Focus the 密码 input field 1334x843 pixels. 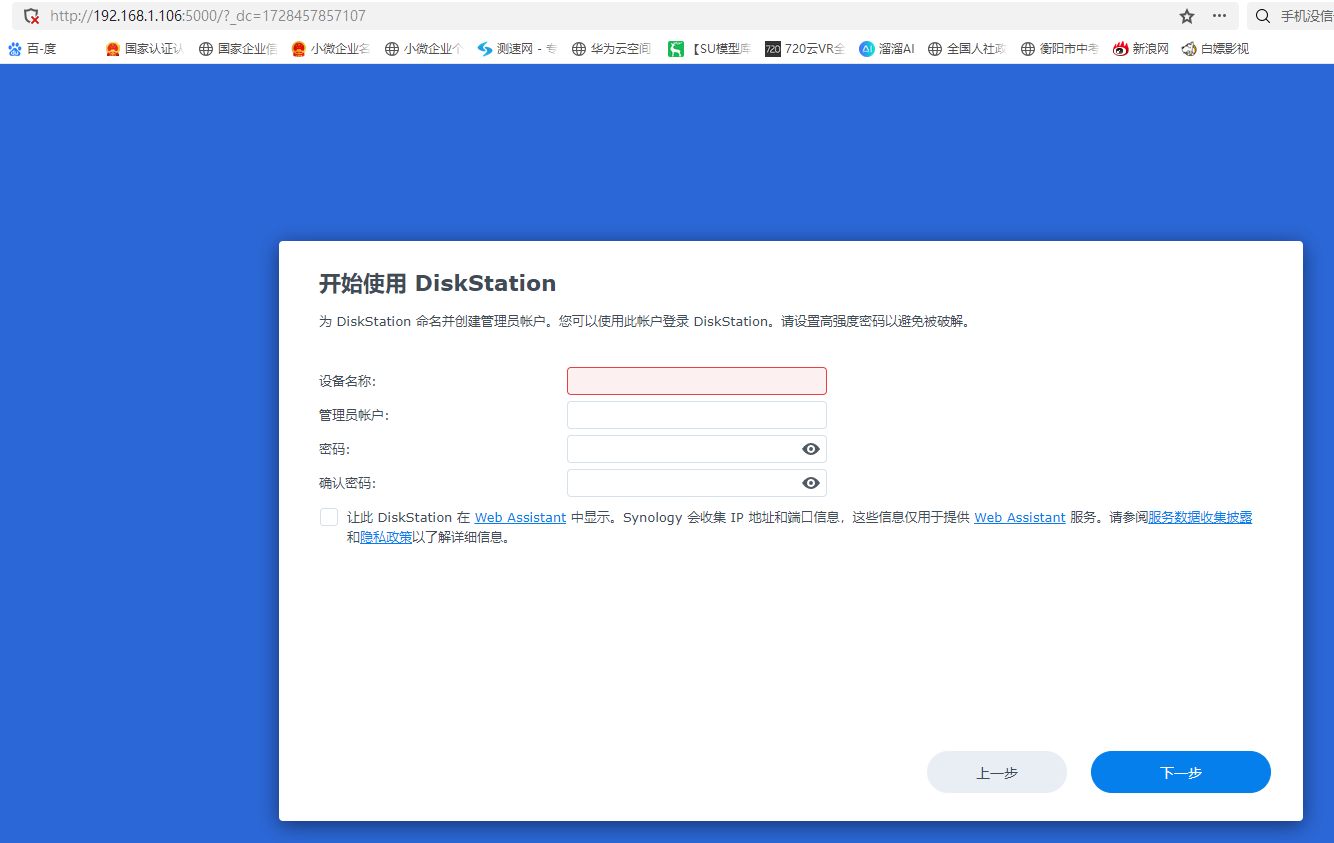click(x=697, y=449)
